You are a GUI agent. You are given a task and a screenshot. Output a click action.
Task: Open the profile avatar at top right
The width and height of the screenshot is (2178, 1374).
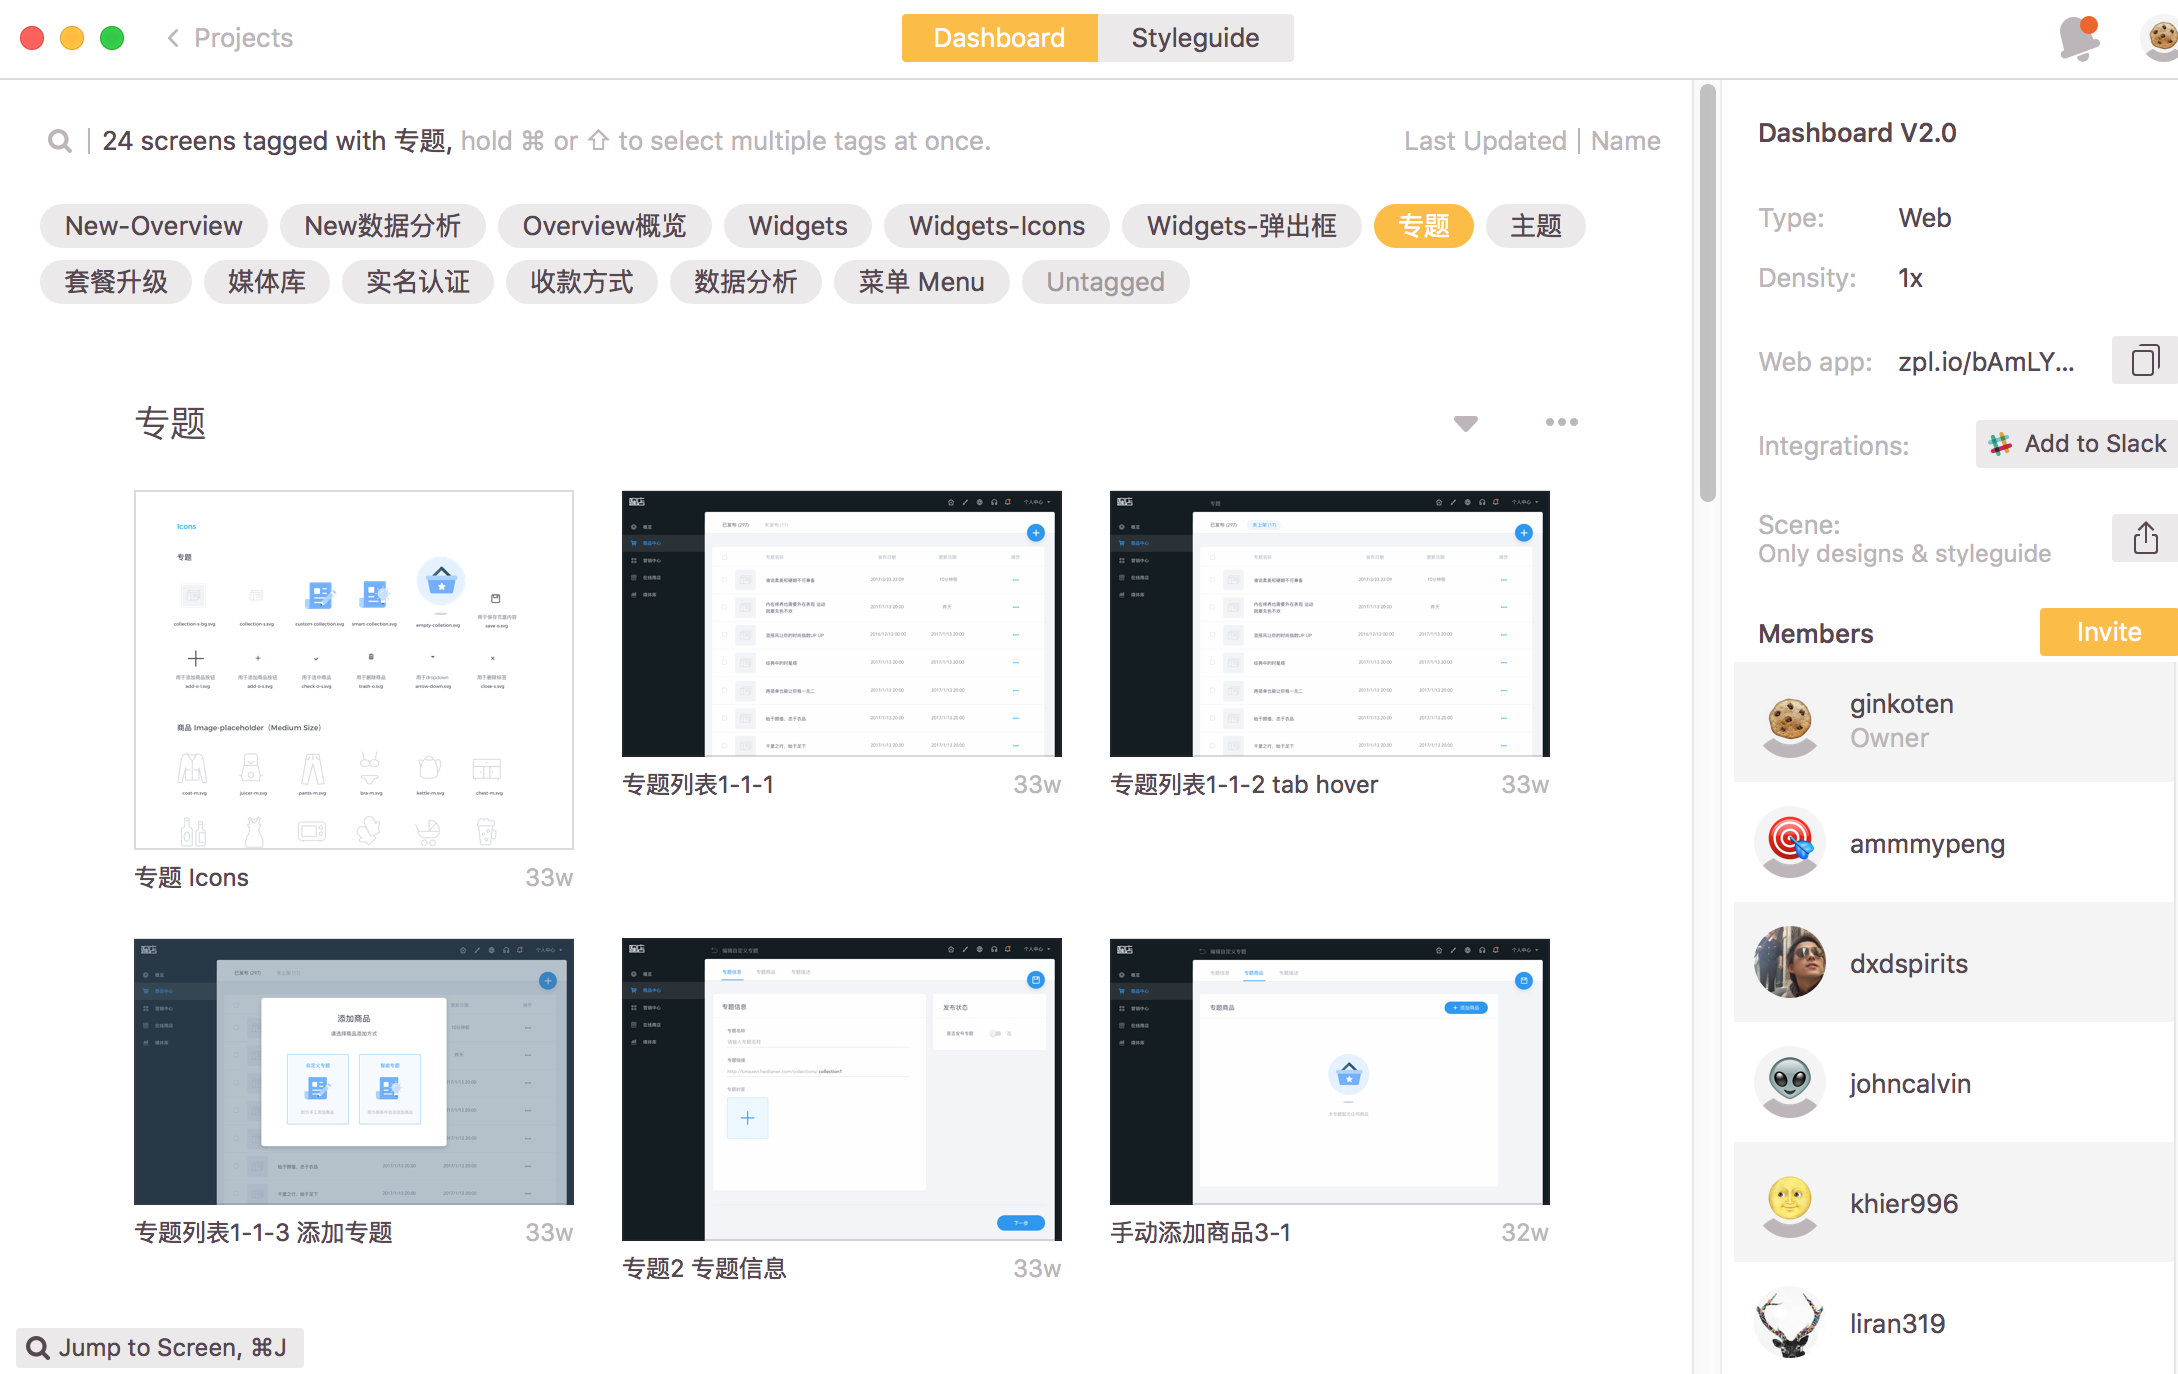click(2160, 38)
